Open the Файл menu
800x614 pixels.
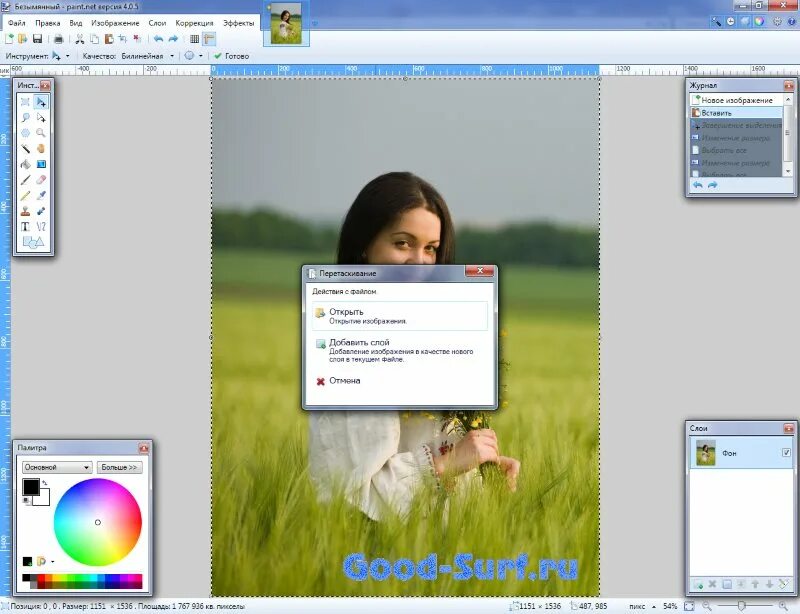click(16, 23)
